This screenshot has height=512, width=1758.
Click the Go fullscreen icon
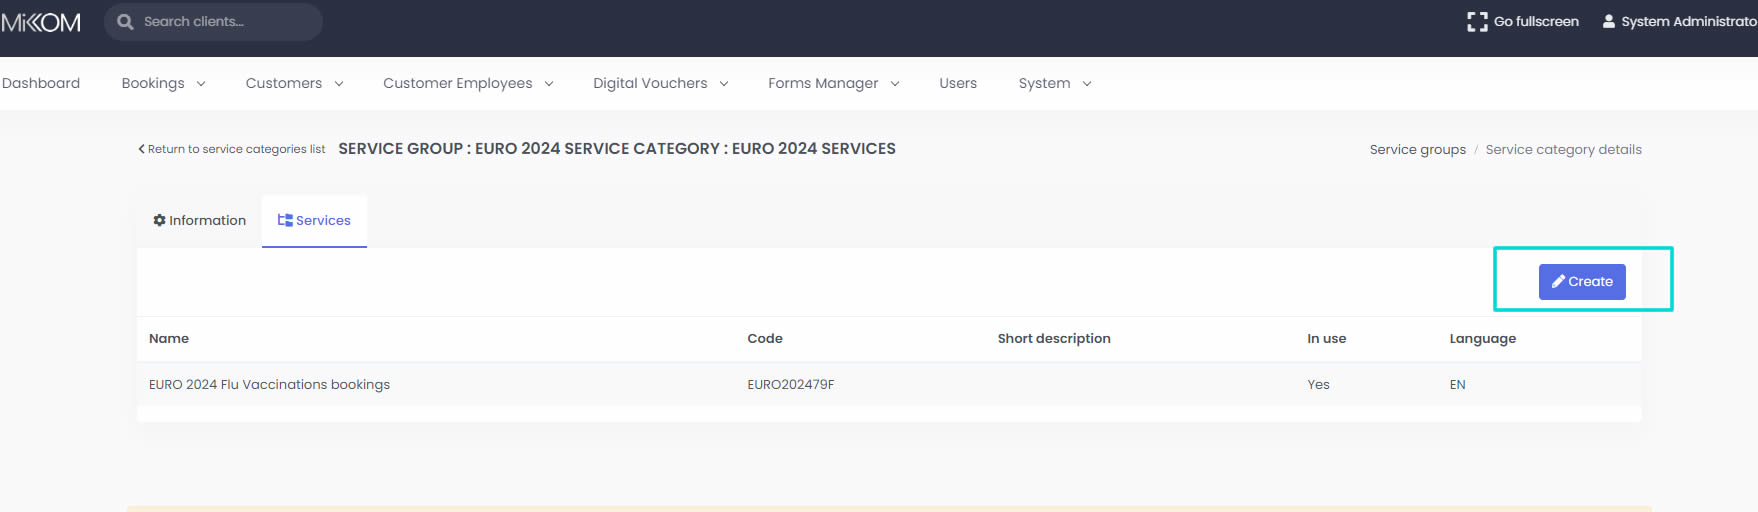(1476, 22)
